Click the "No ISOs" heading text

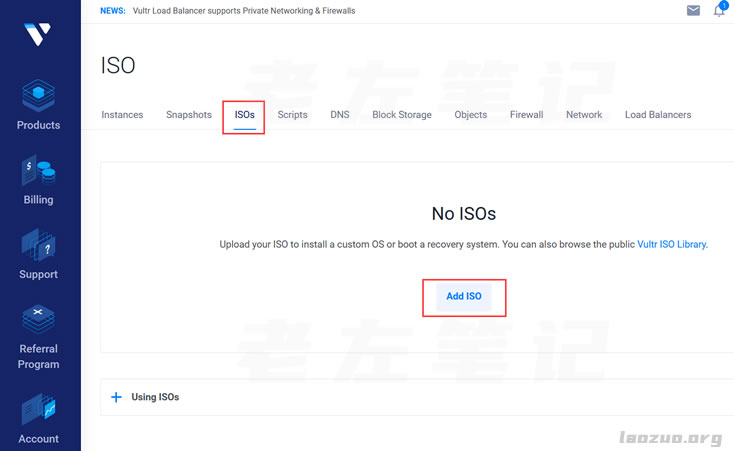point(463,214)
